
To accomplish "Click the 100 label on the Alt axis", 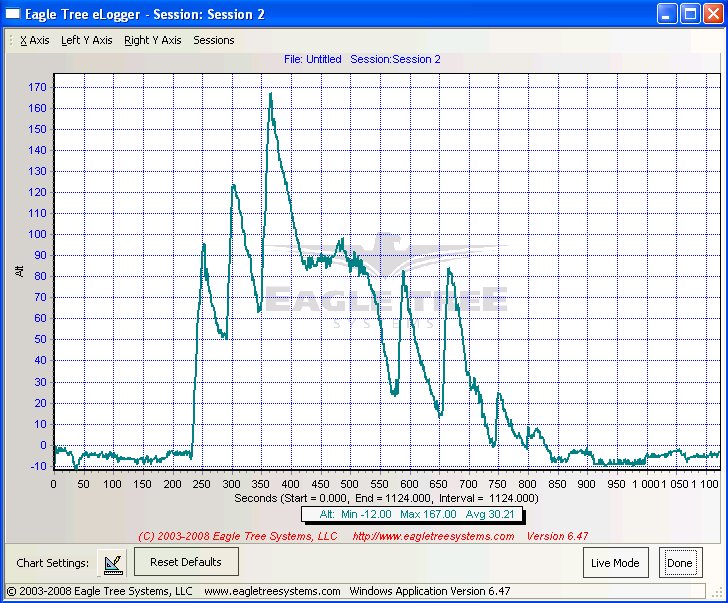I will (37, 235).
